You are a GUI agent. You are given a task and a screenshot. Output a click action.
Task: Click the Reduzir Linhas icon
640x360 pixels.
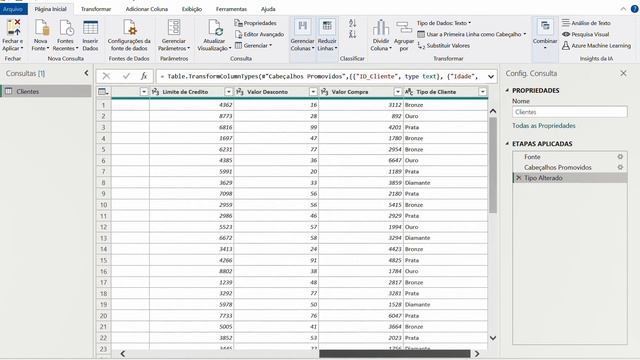coord(327,27)
